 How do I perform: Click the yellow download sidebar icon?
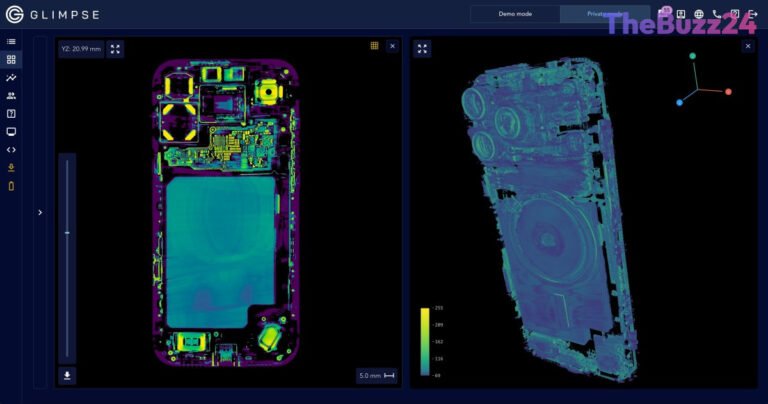point(11,168)
